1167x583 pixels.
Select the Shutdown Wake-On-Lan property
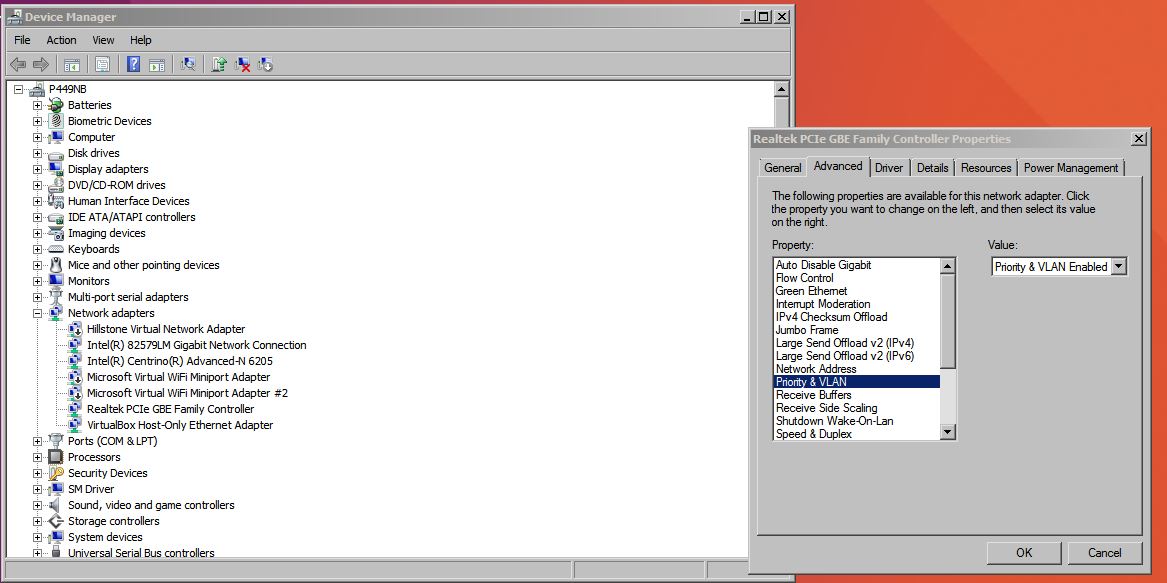point(857,421)
